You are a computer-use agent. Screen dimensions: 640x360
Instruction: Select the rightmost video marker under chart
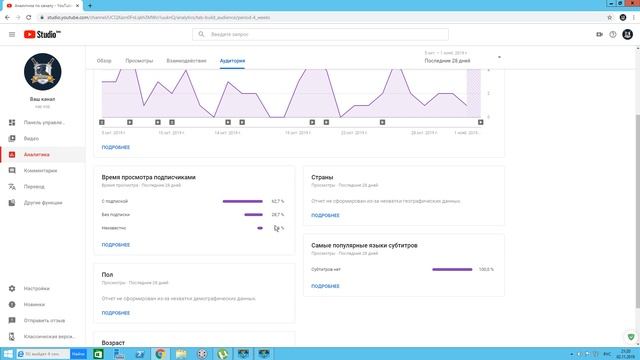click(480, 122)
